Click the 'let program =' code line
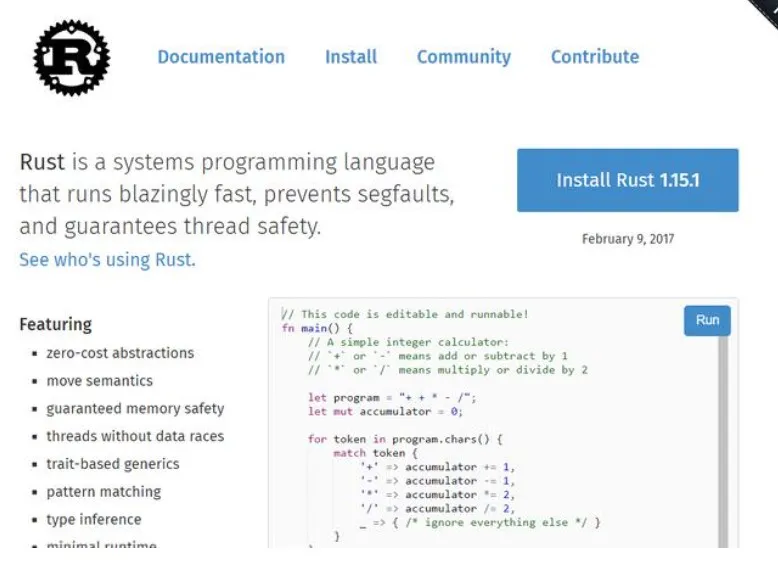The height and width of the screenshot is (574, 778). (392, 397)
